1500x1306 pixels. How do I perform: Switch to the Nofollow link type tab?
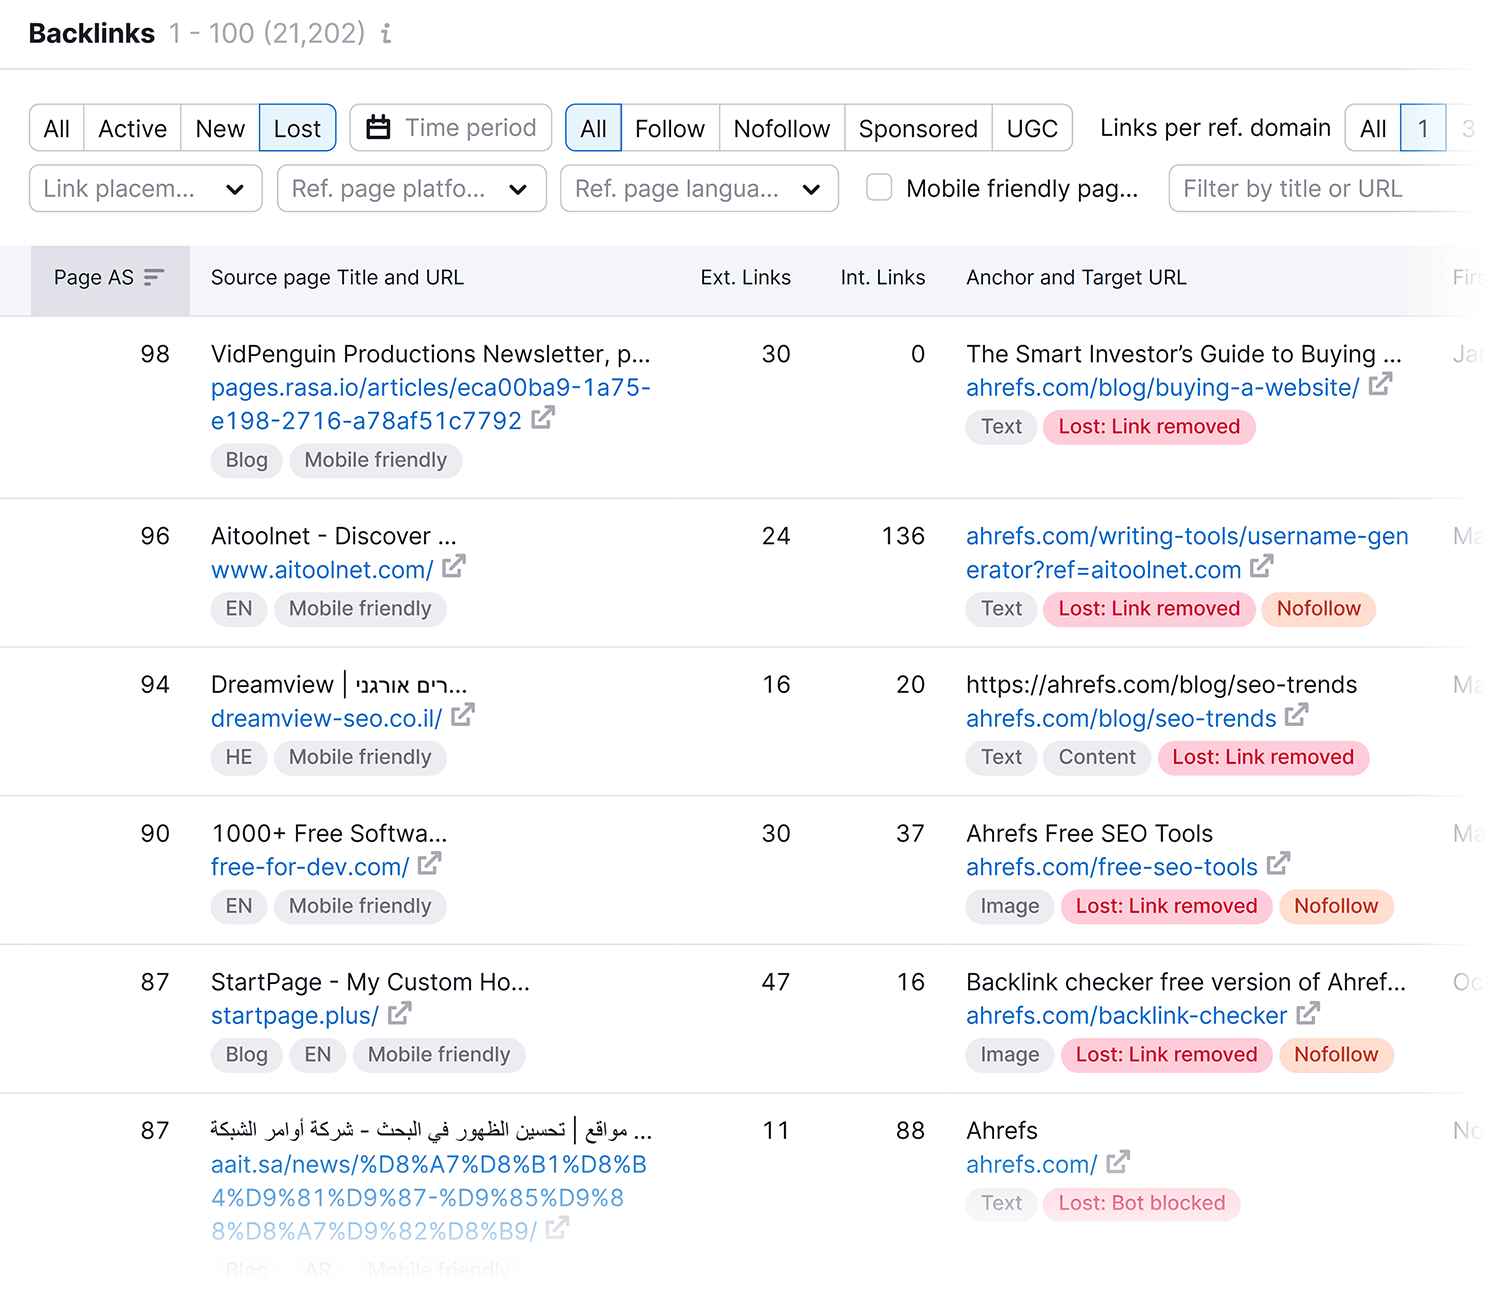(x=782, y=128)
